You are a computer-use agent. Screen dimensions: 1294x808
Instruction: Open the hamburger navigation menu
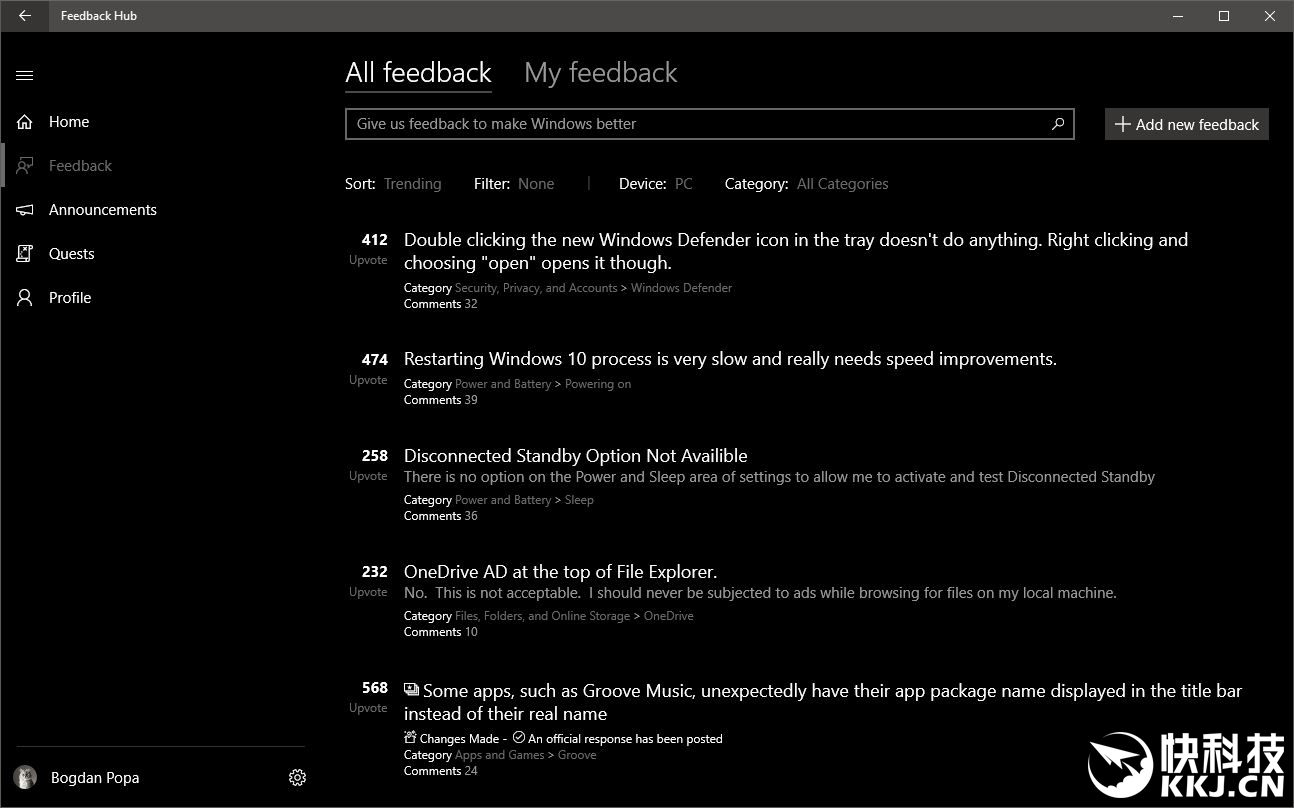[x=25, y=75]
